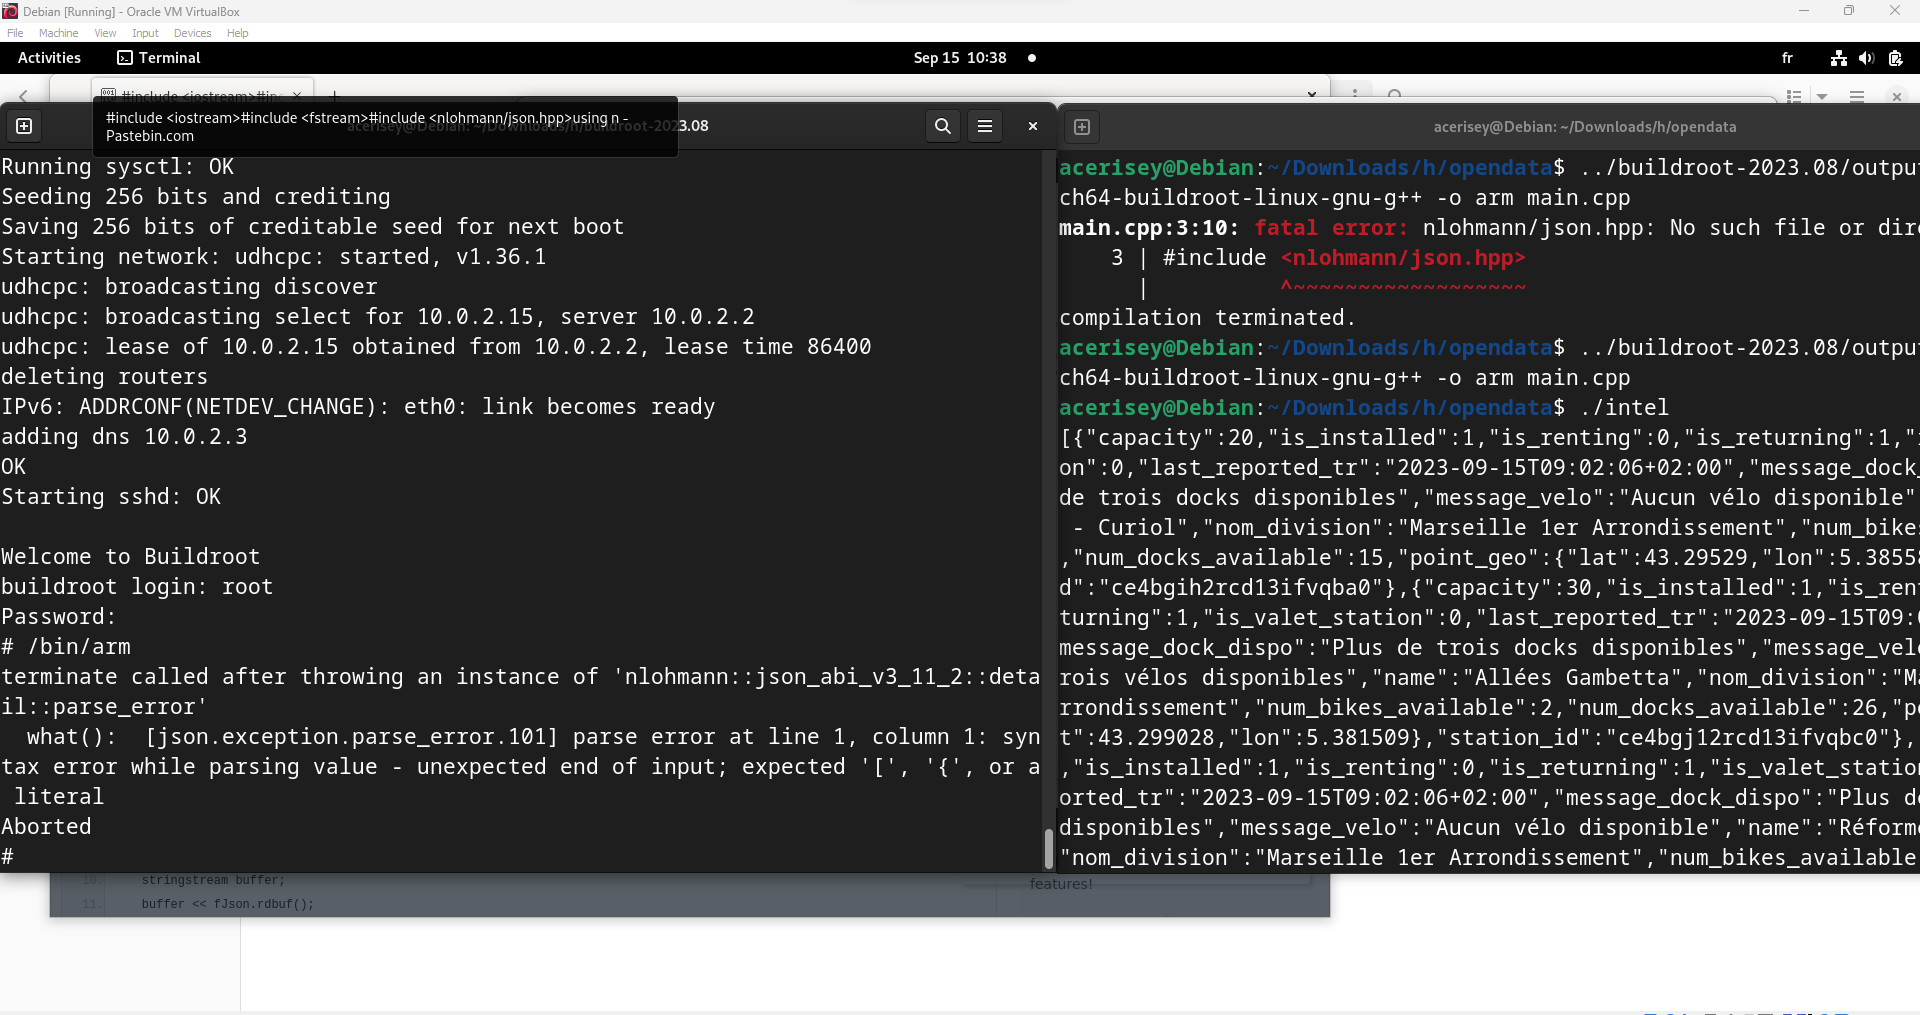Image resolution: width=1920 pixels, height=1015 pixels.
Task: Click 'compilation terminated.' line
Action: tap(1207, 318)
